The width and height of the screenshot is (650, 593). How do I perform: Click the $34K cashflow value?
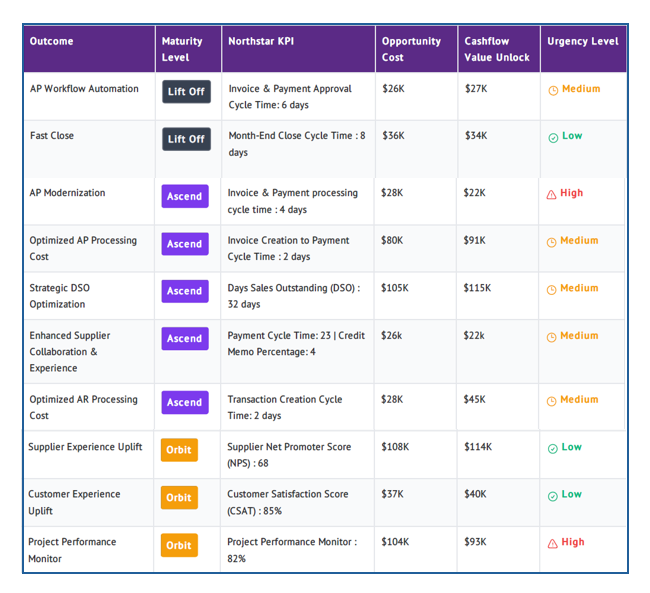point(476,136)
